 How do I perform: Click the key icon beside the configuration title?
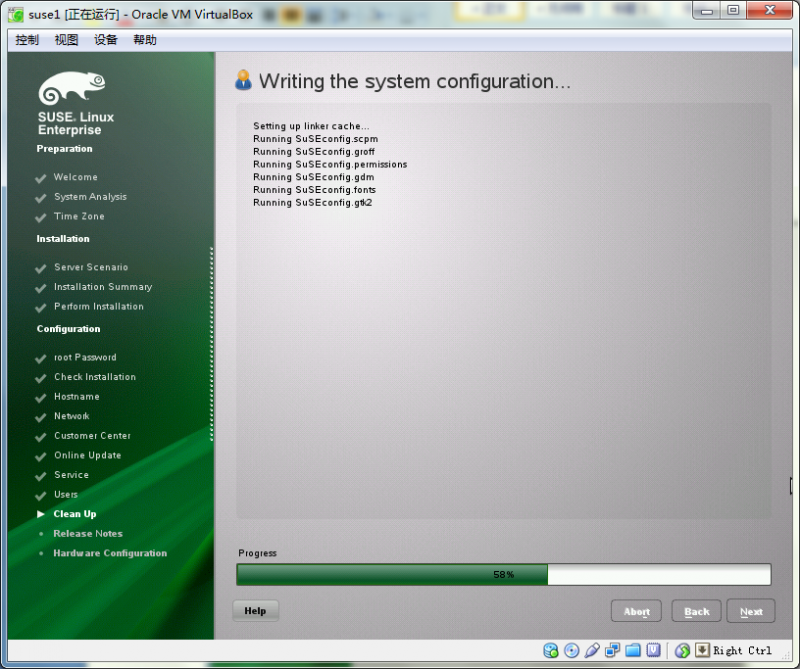(x=243, y=80)
